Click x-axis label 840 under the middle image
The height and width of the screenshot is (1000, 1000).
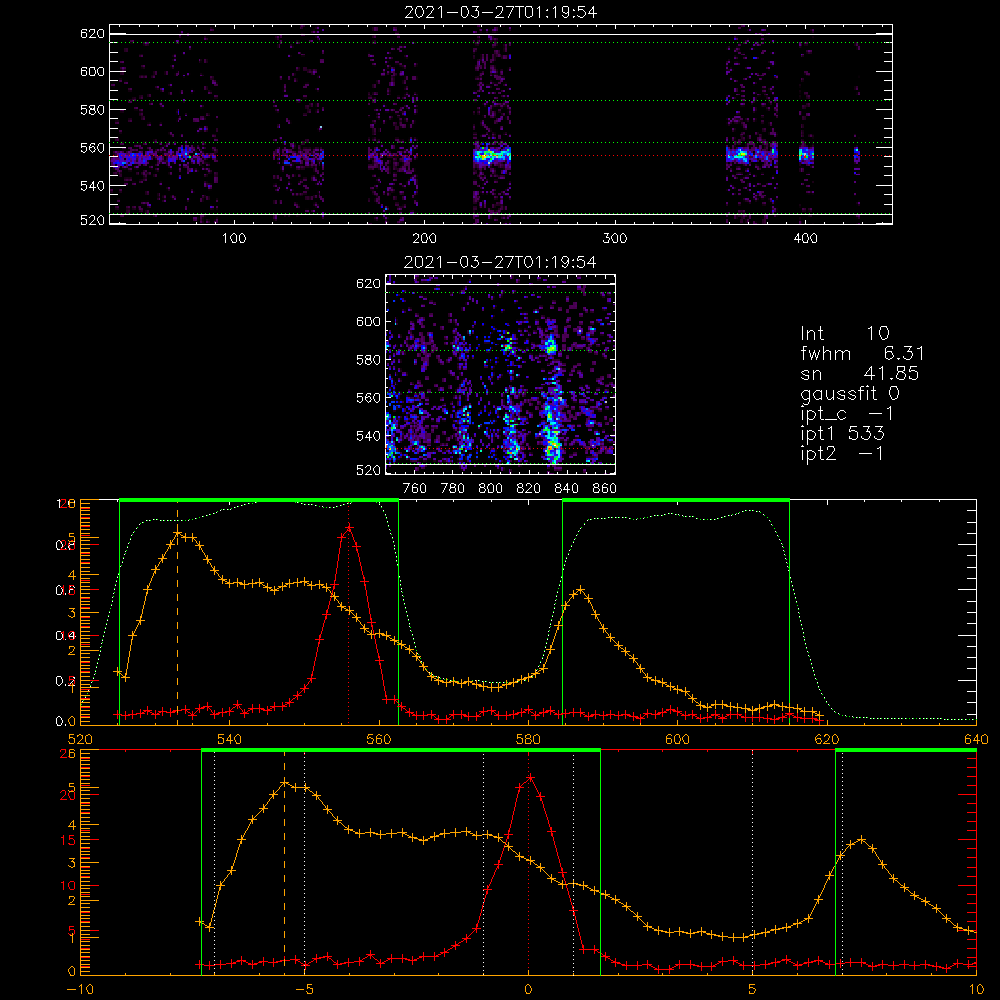pyautogui.click(x=566, y=489)
